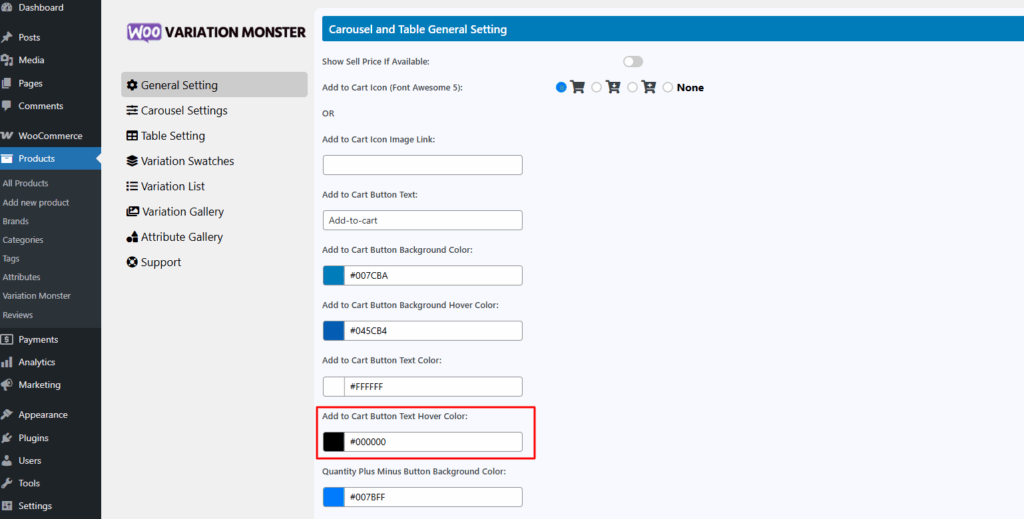Click the Pages icon in the sidebar
Screen dimensions: 1024x519
[x=7, y=84]
